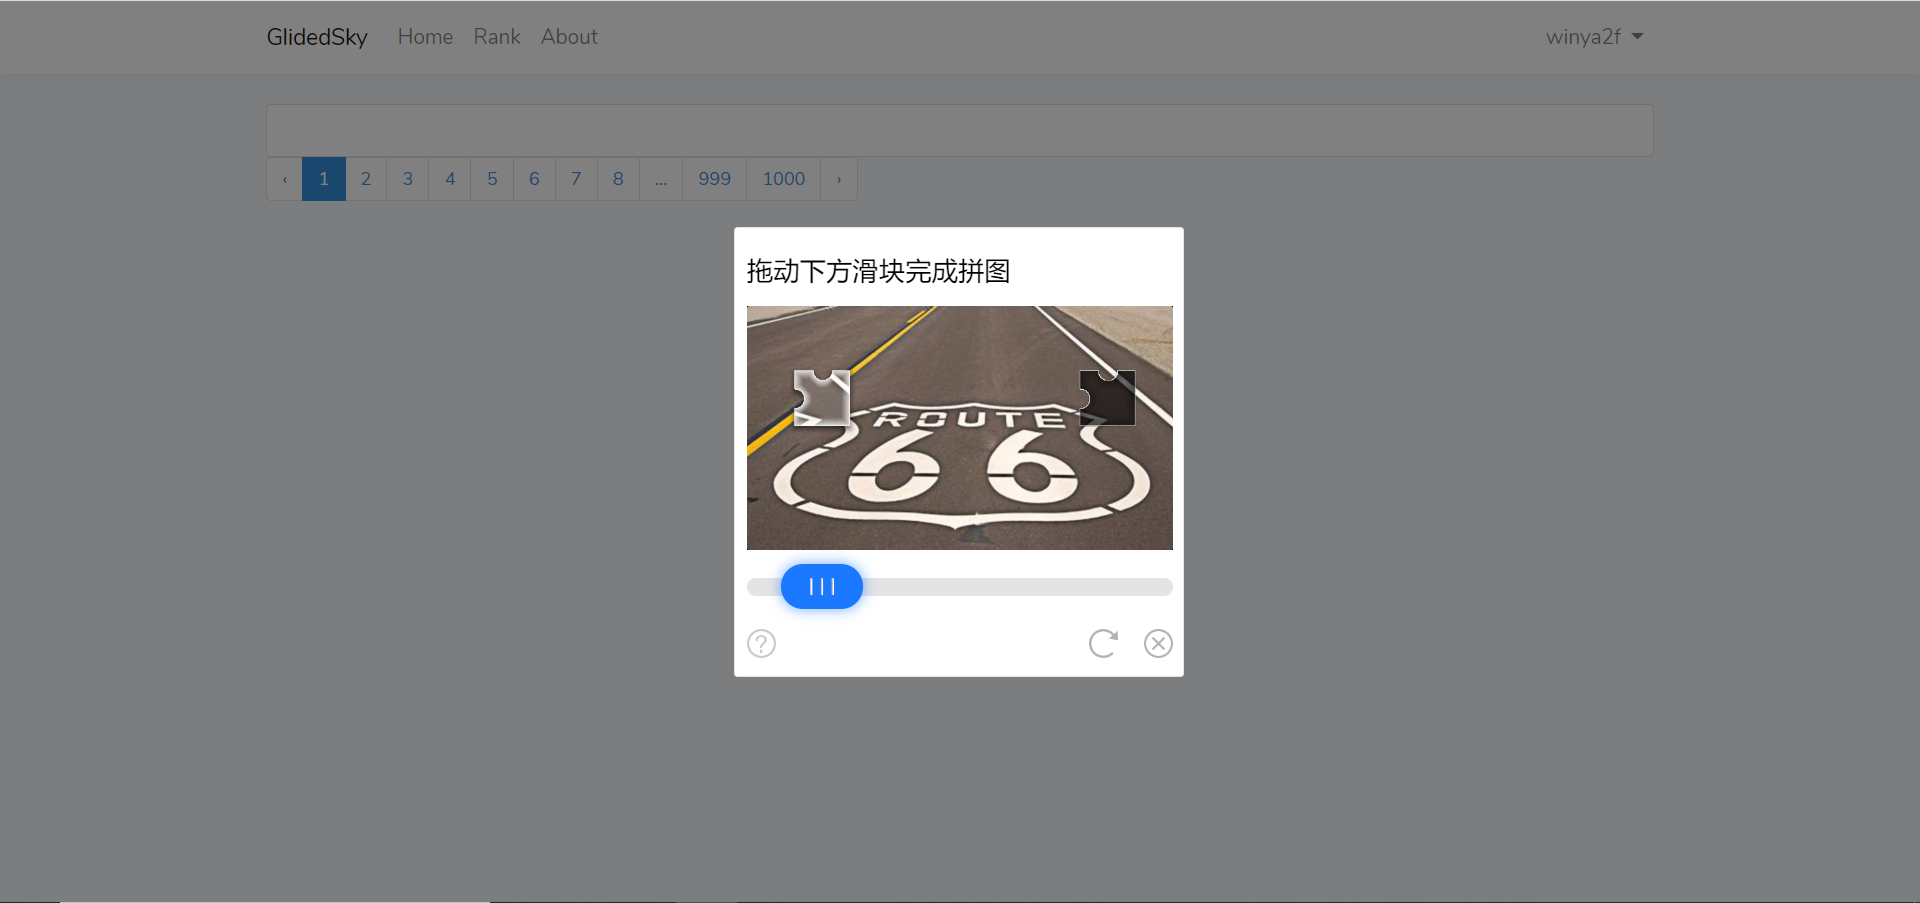Open the About nav link
1920x903 pixels.
pyautogui.click(x=569, y=37)
